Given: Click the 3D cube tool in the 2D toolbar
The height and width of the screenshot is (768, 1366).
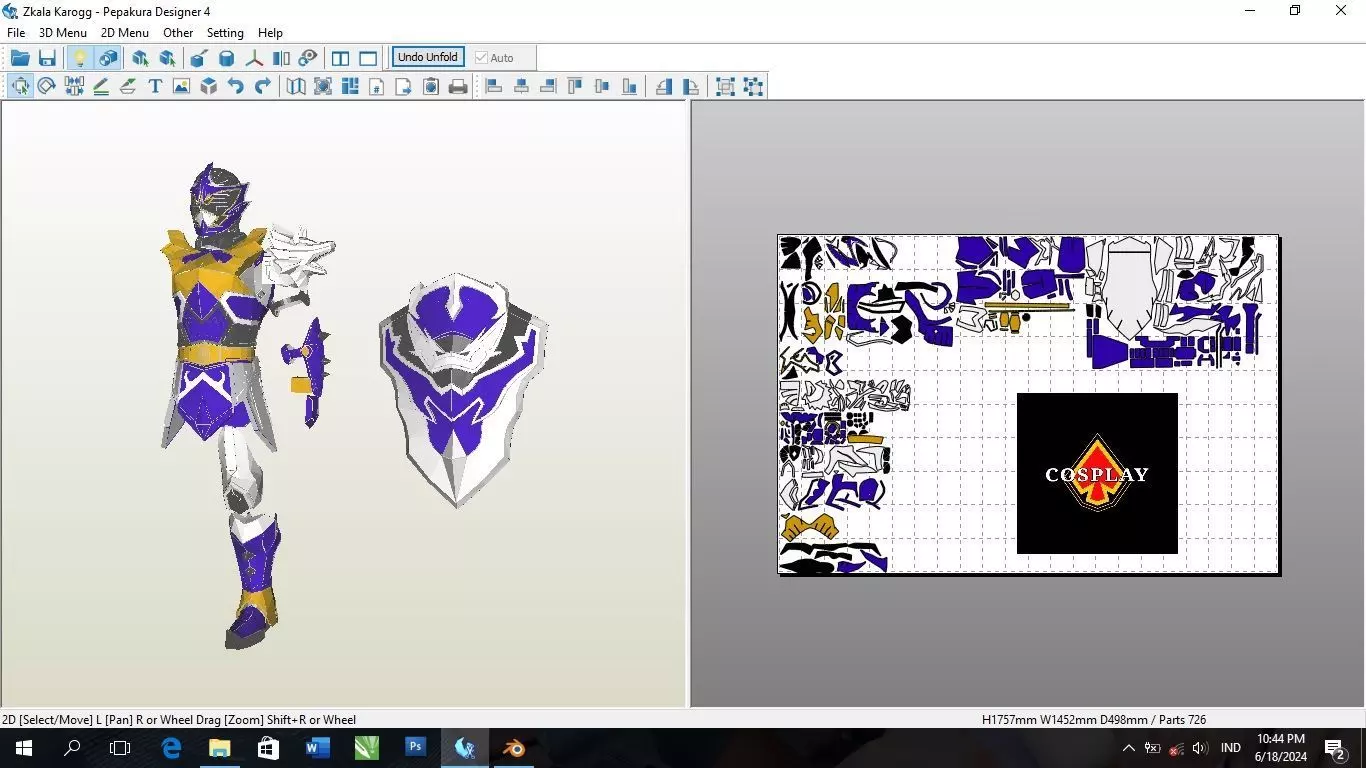Looking at the screenshot, I should 208,86.
